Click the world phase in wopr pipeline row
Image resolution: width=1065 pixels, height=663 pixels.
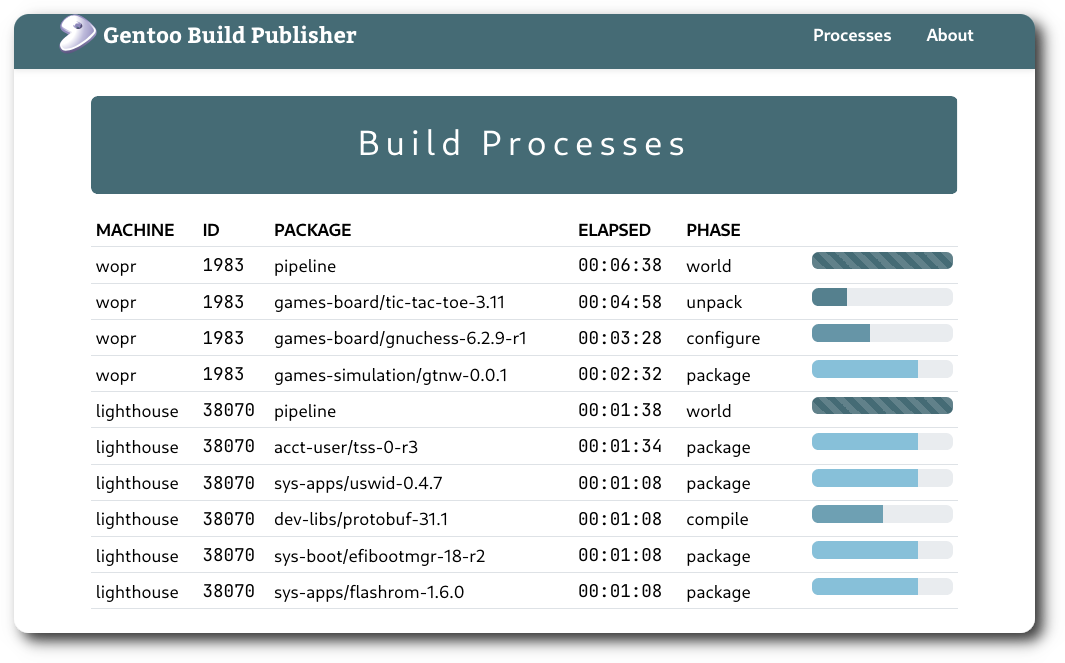point(708,266)
